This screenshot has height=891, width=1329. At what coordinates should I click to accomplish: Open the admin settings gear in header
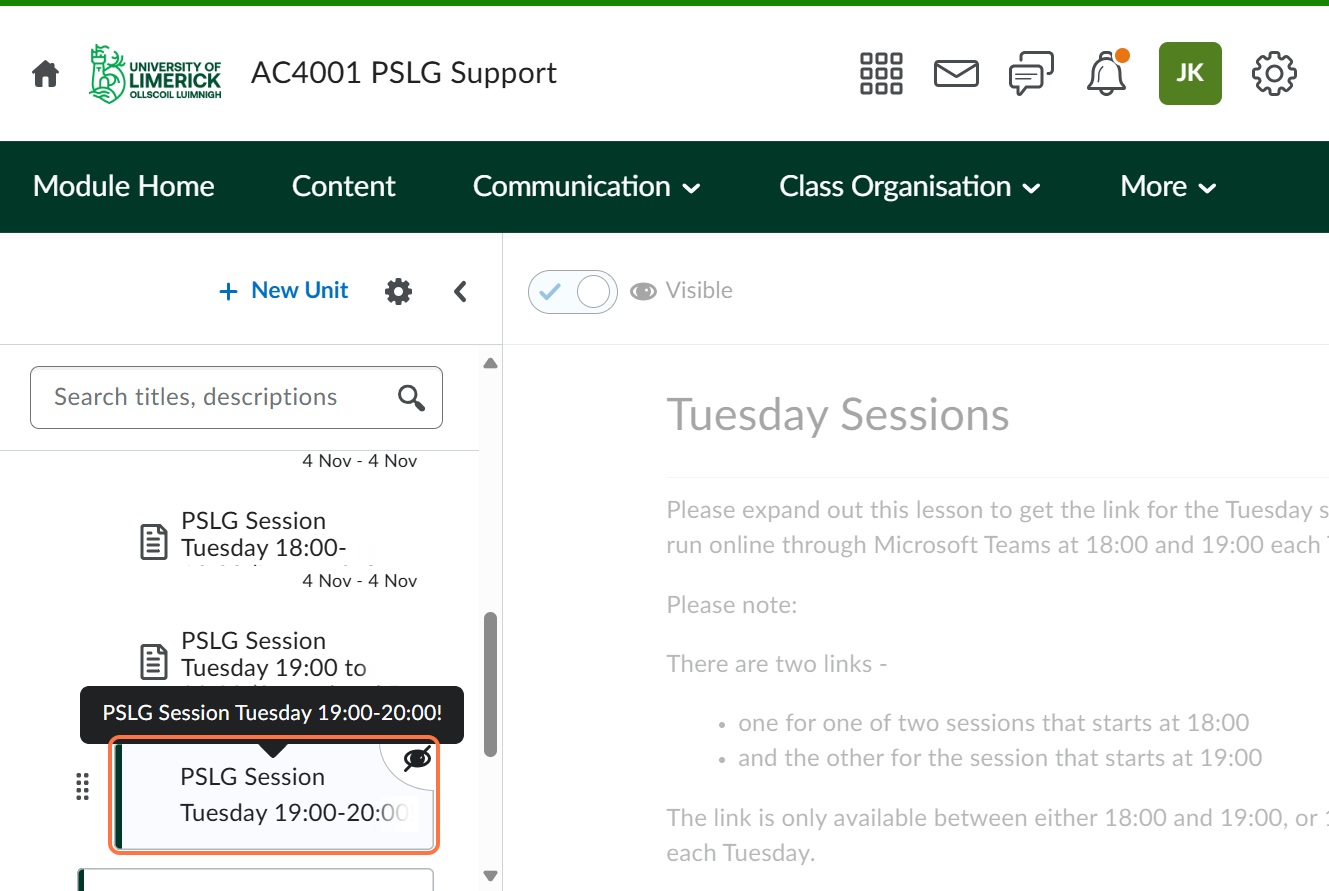tap(1274, 74)
